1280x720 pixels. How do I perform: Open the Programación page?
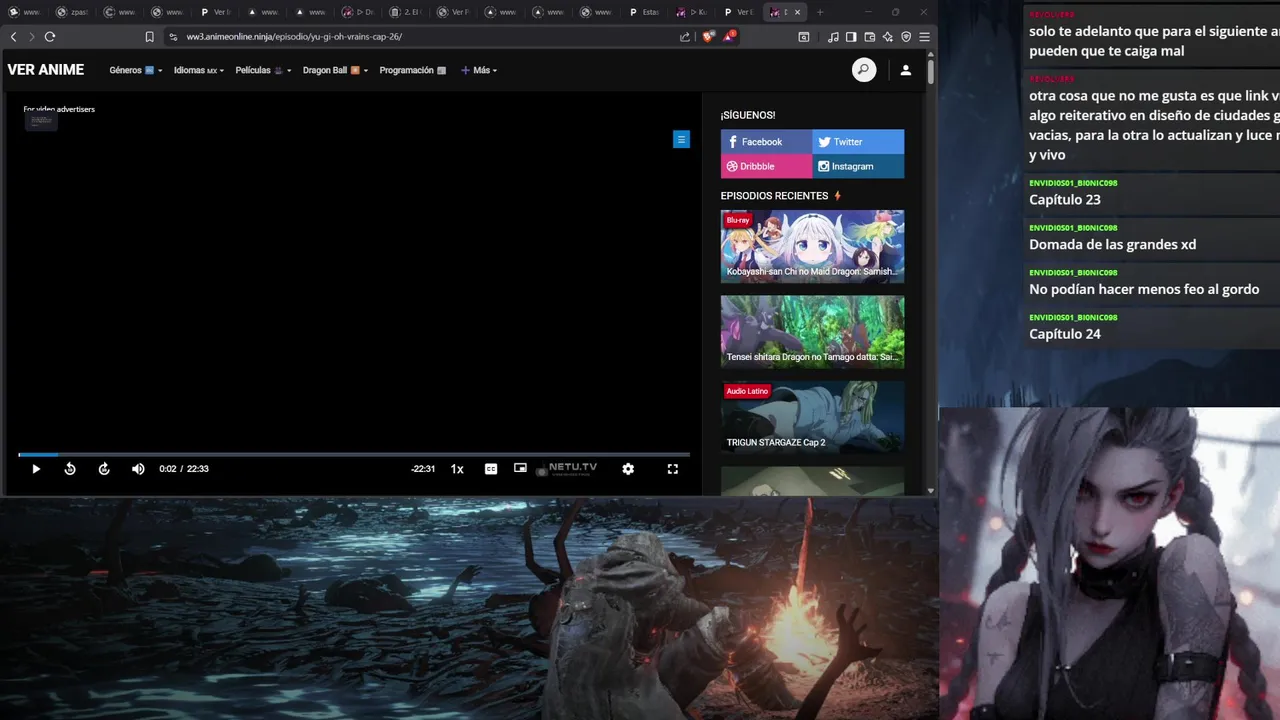coord(412,70)
